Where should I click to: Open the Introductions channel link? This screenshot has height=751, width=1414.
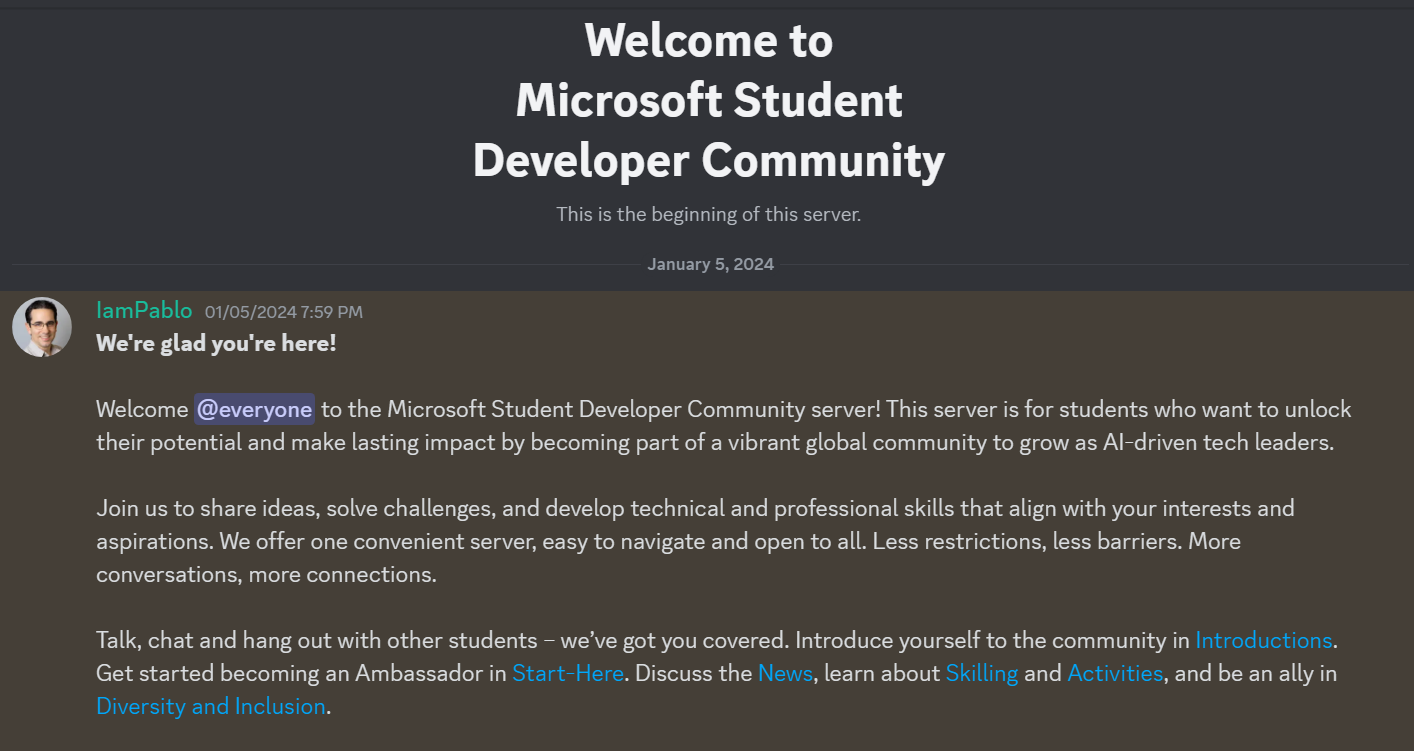click(x=1264, y=640)
